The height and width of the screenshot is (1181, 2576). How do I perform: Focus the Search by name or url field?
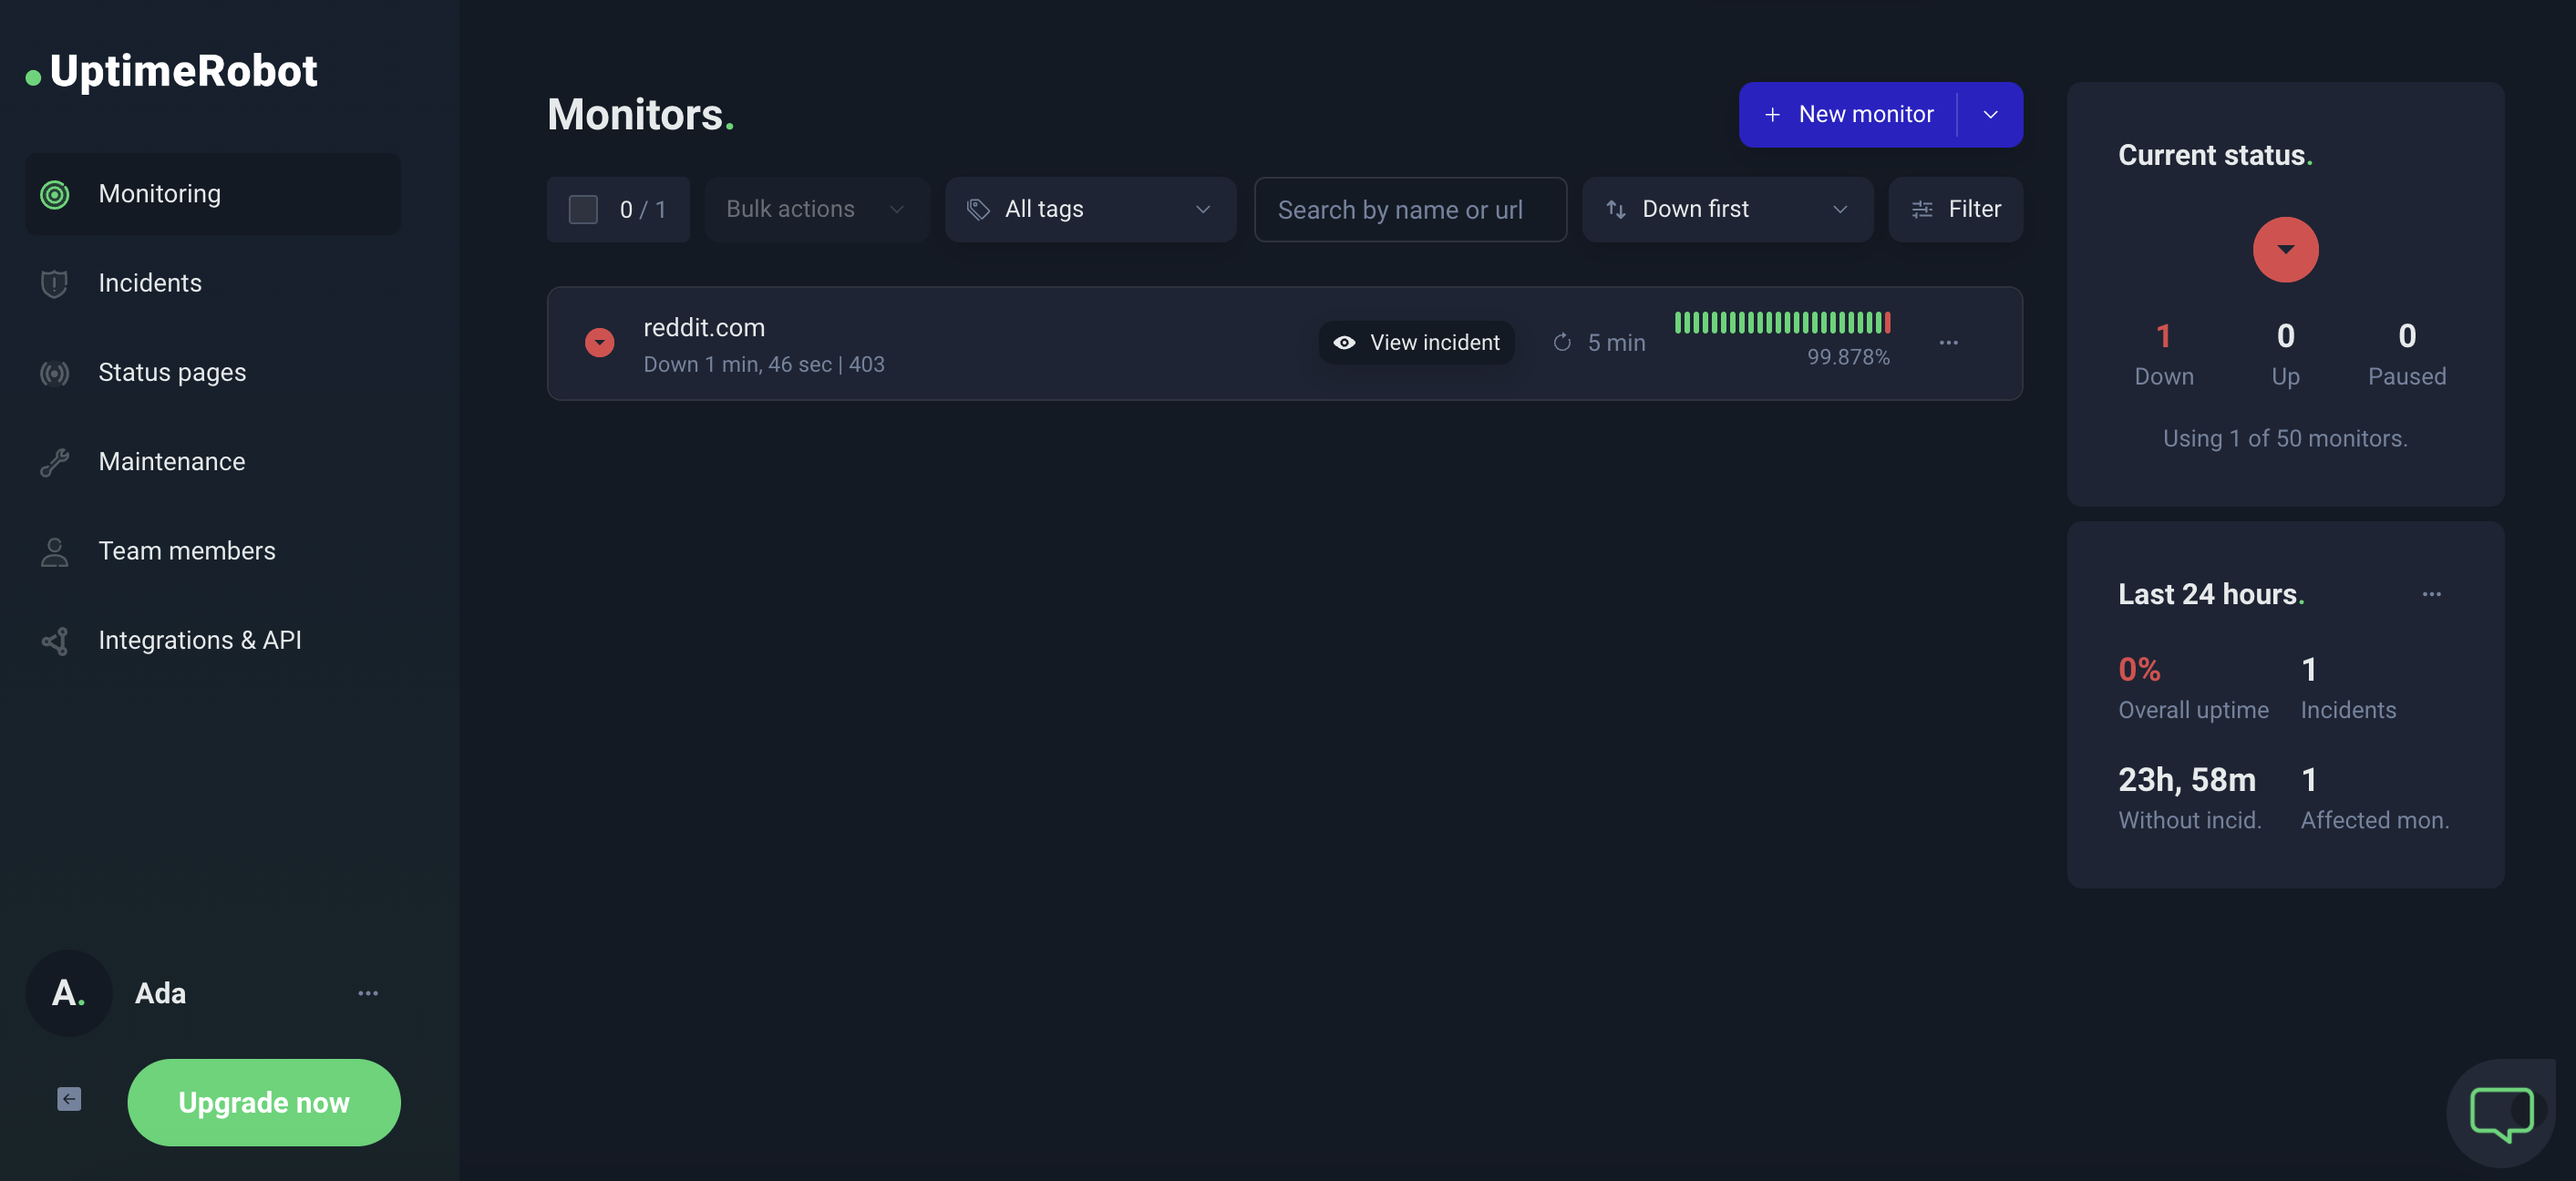click(1410, 209)
